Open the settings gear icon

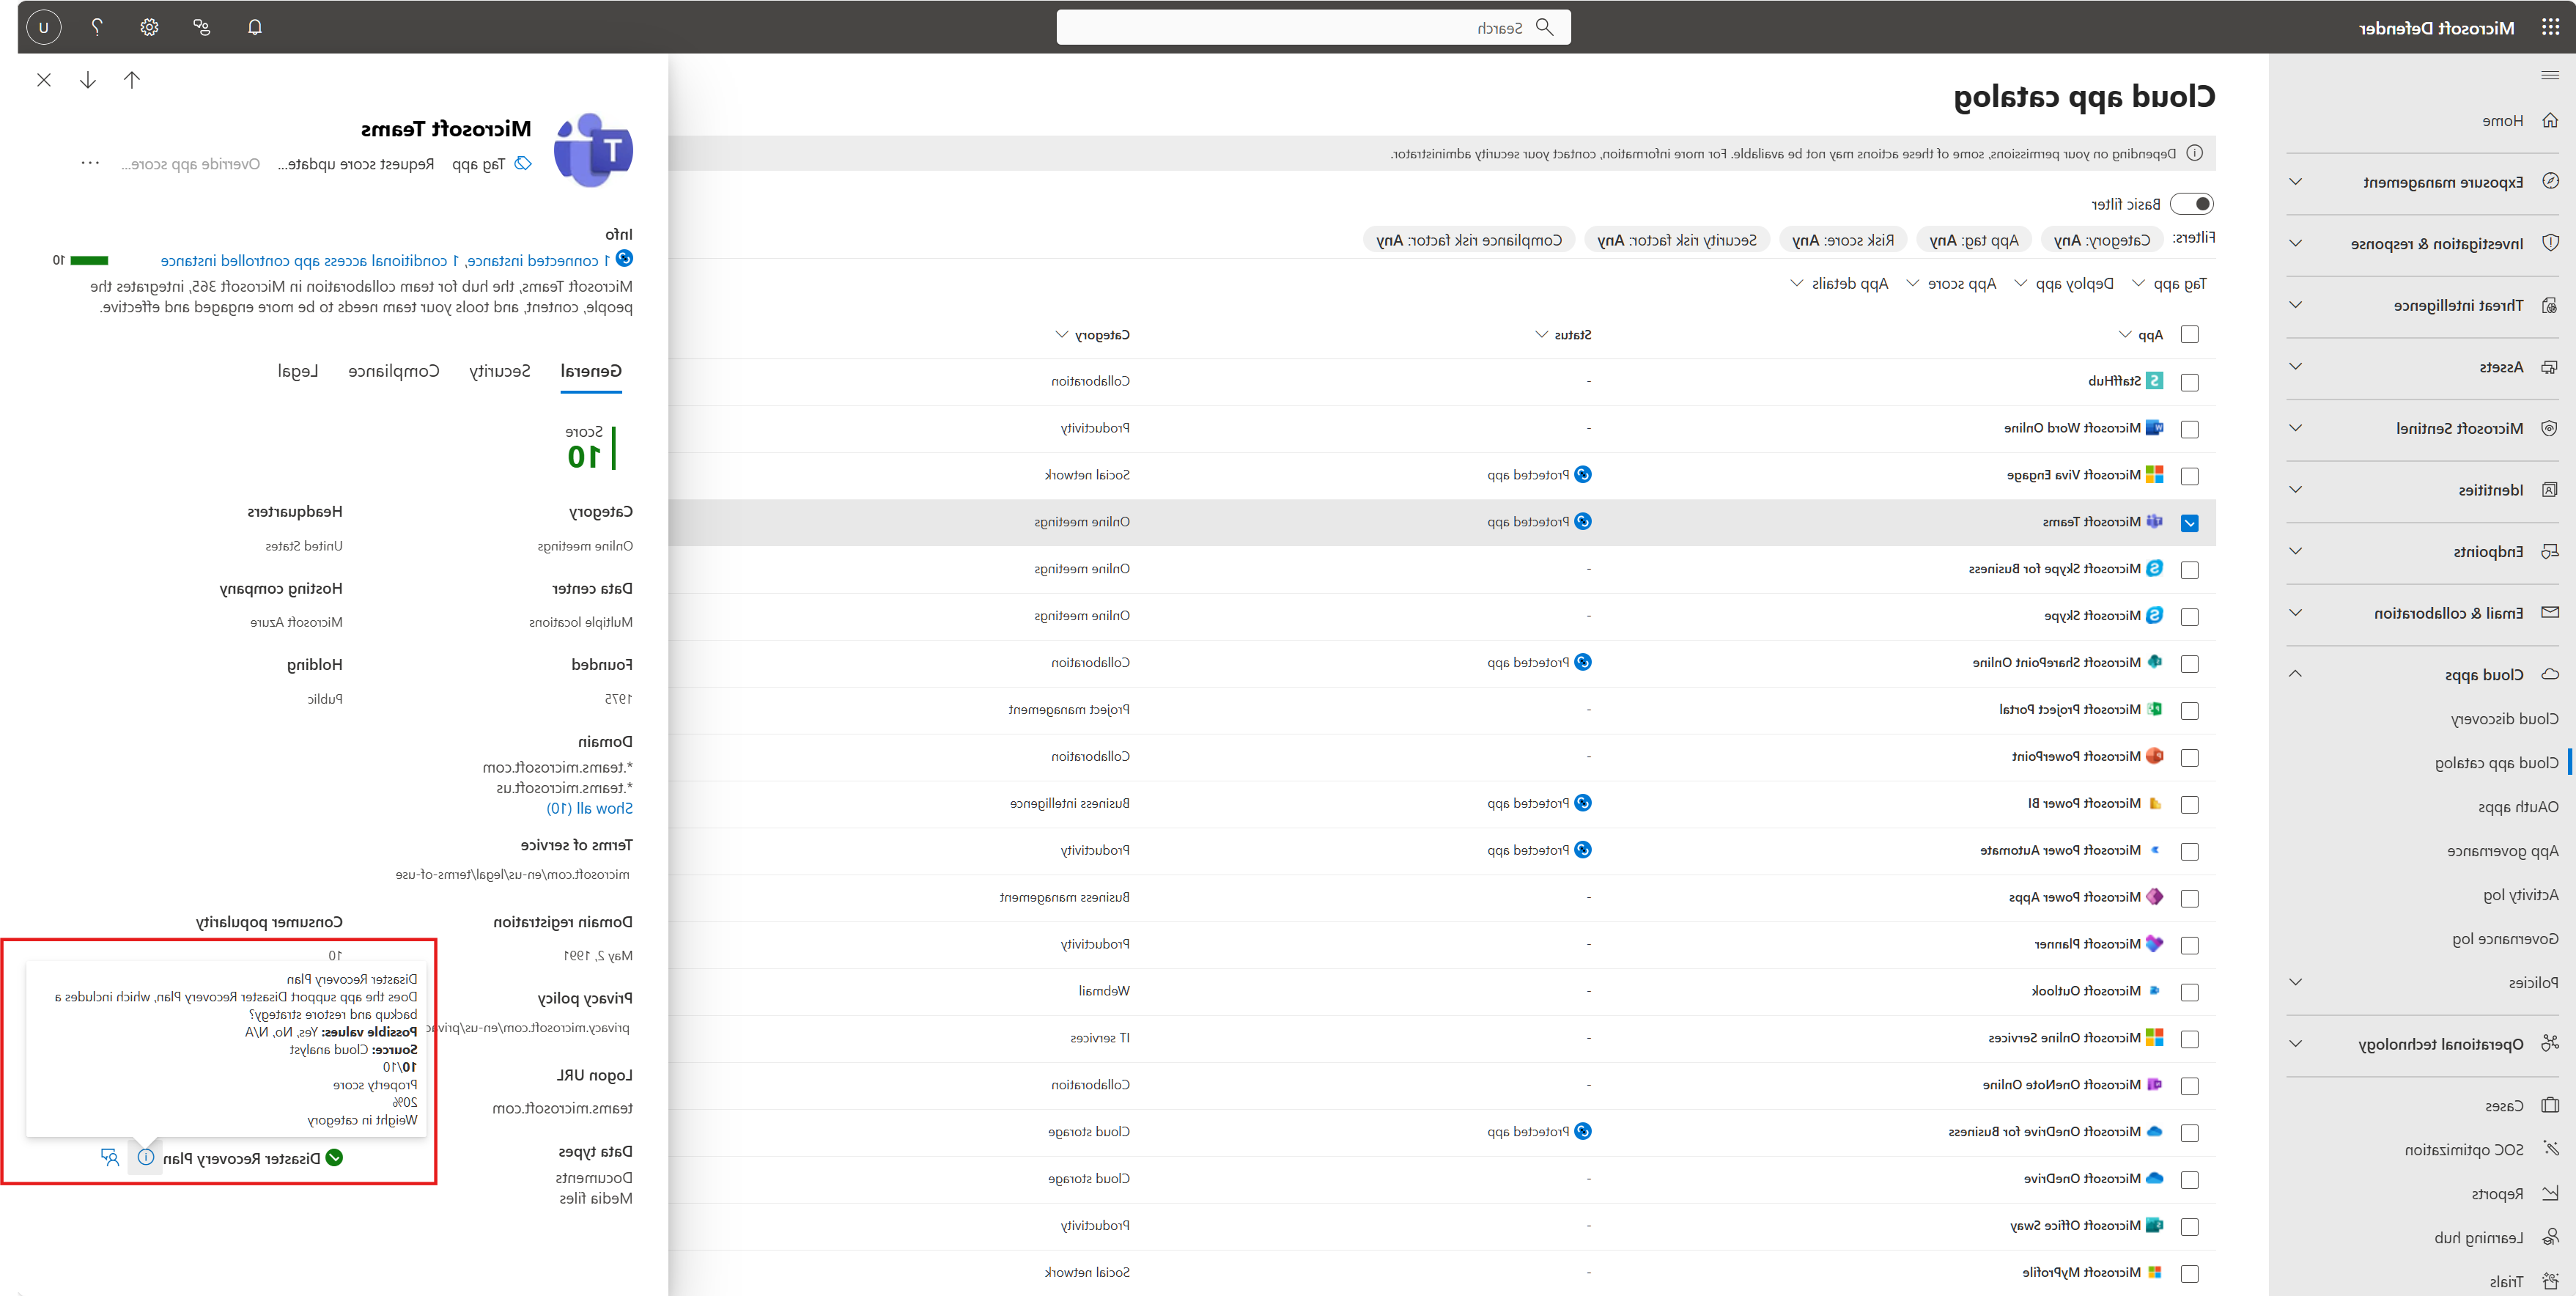(149, 27)
